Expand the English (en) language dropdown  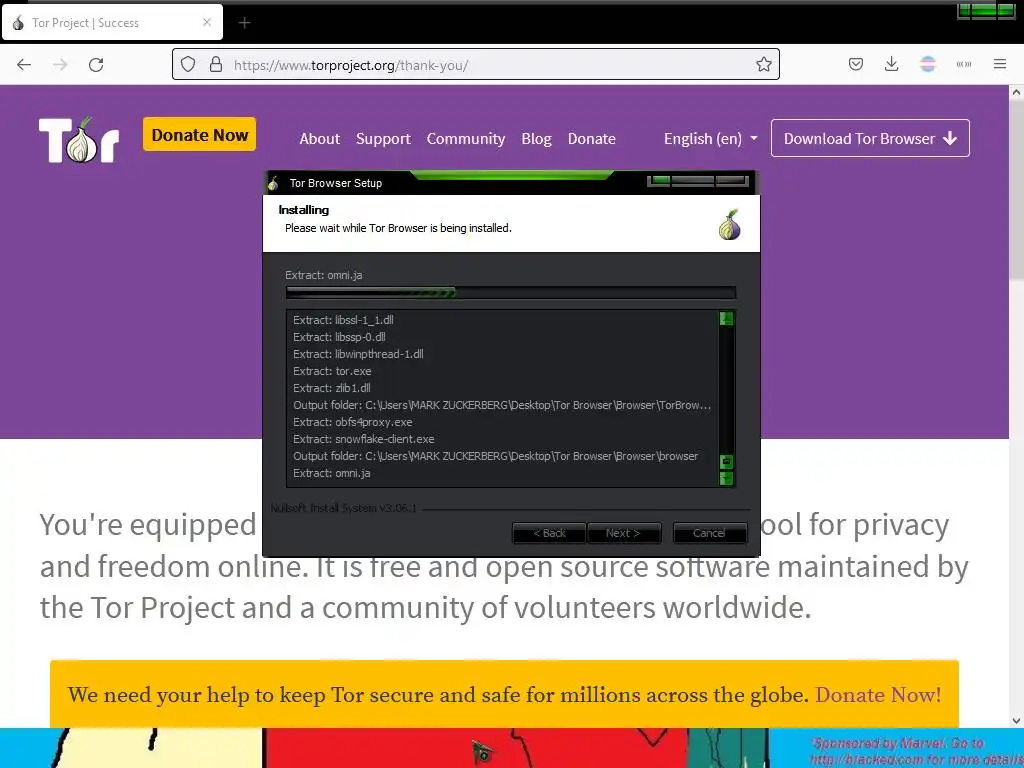pos(711,138)
